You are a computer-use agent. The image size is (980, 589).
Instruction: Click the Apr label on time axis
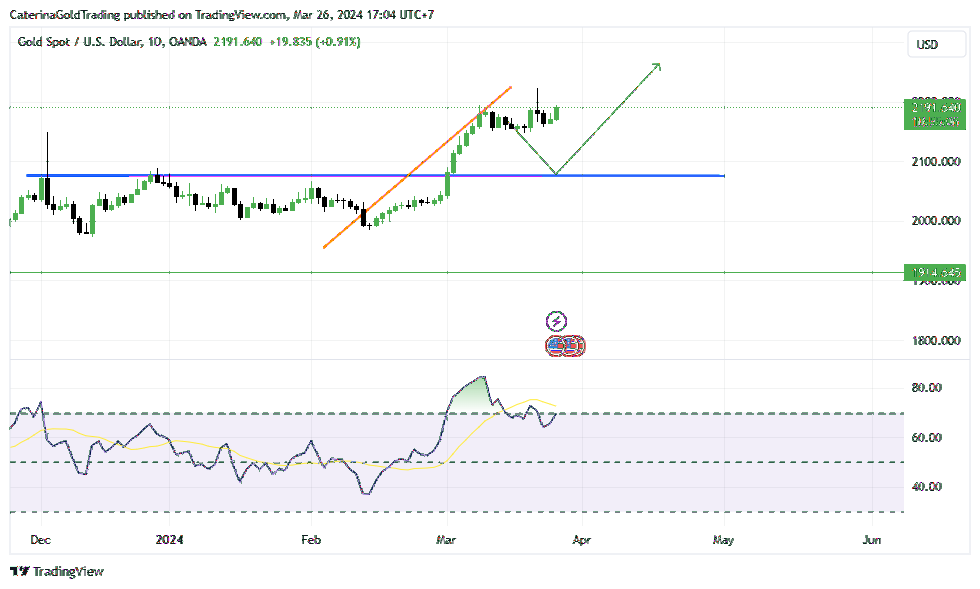tap(581, 540)
